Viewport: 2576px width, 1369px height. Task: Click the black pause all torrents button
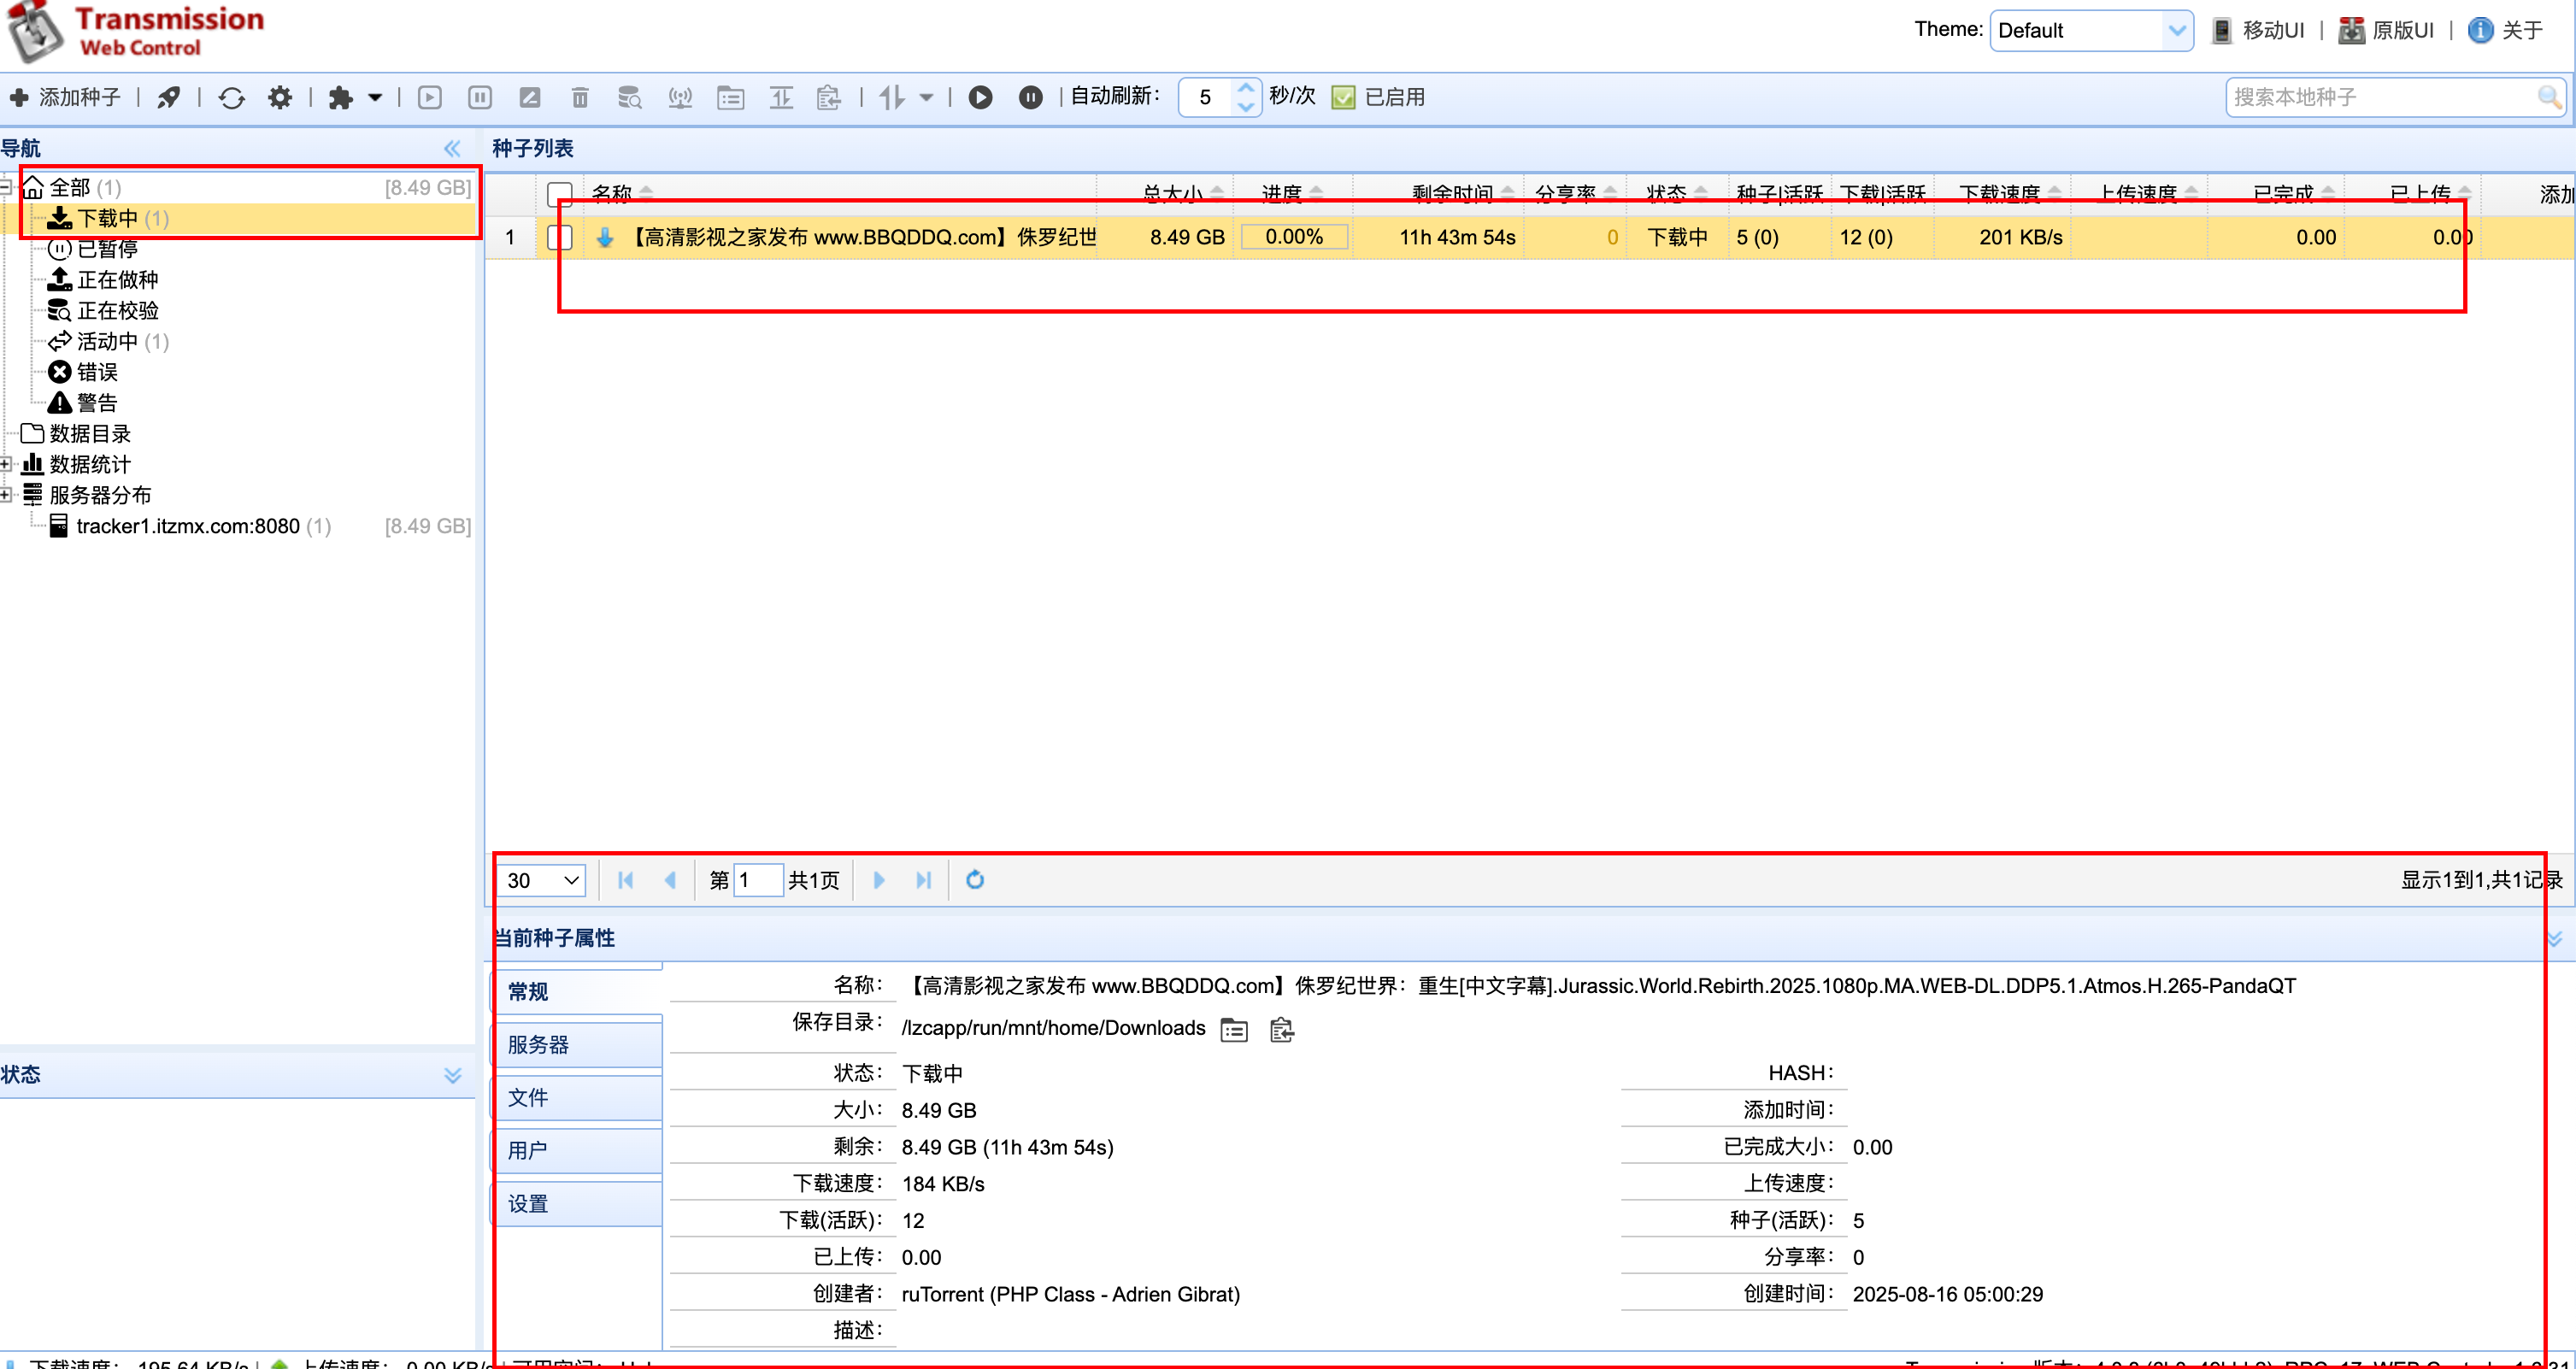pos(1031,97)
